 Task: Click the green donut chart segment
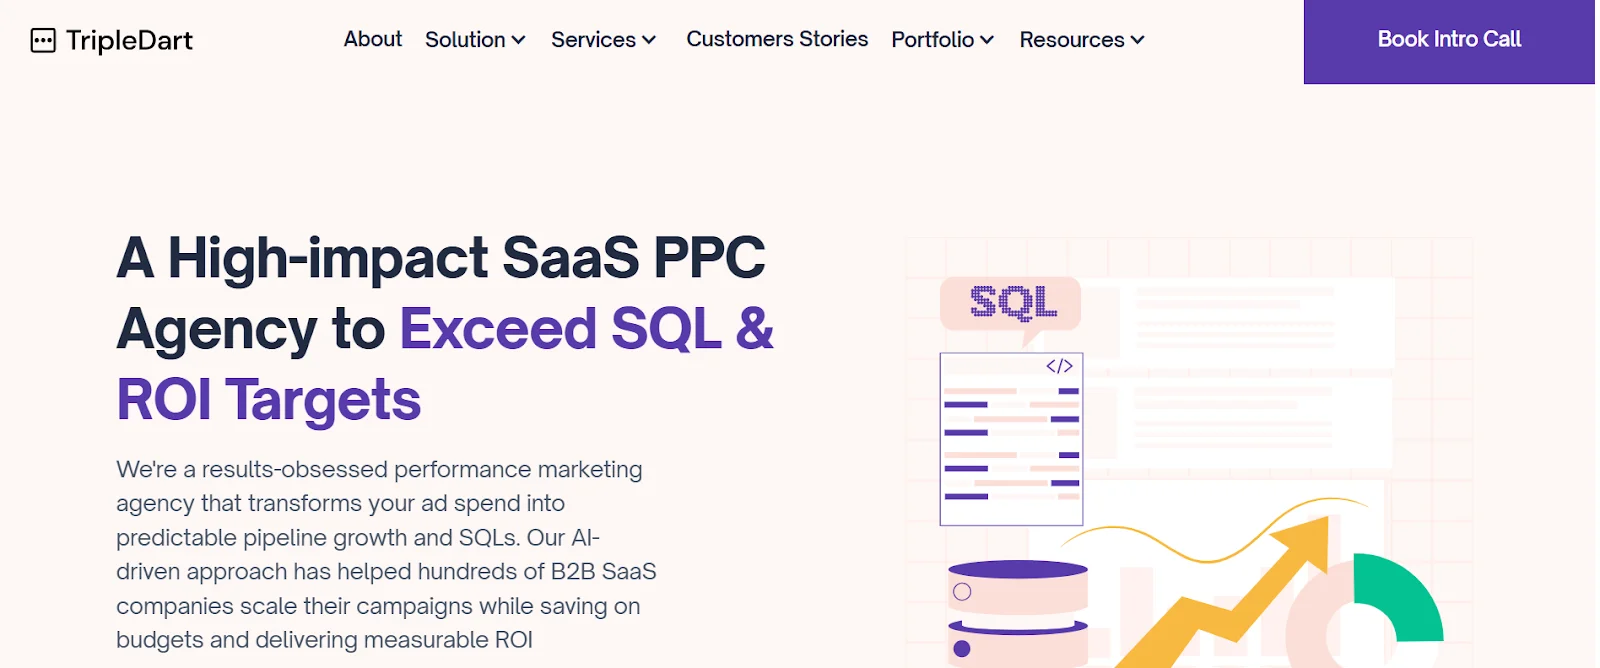coord(1400,595)
